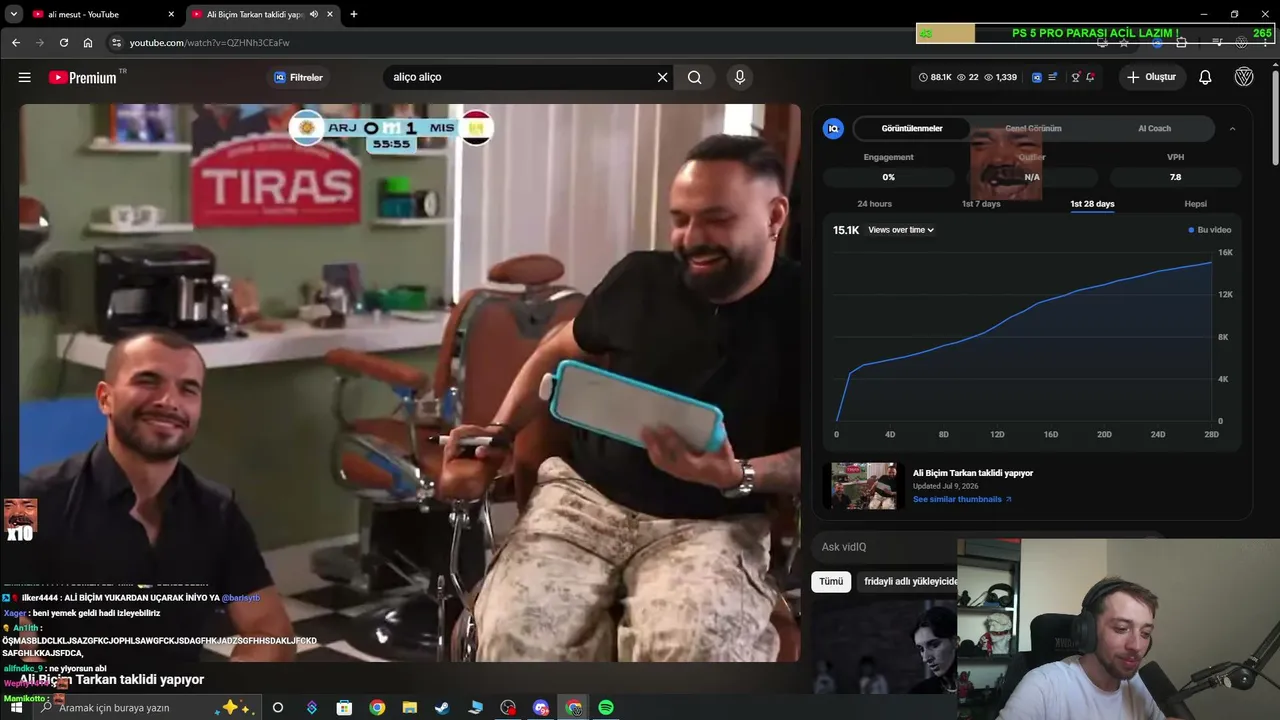
Task: Collapse the vidIQ panel chevron
Action: (x=1232, y=128)
